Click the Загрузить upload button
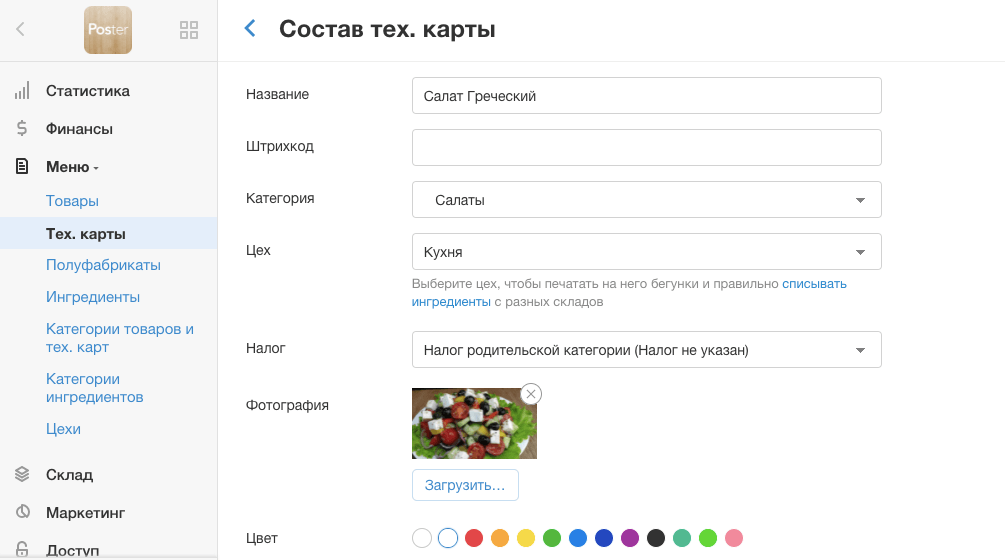Screen dimensions: 1005x560 [x=465, y=485]
